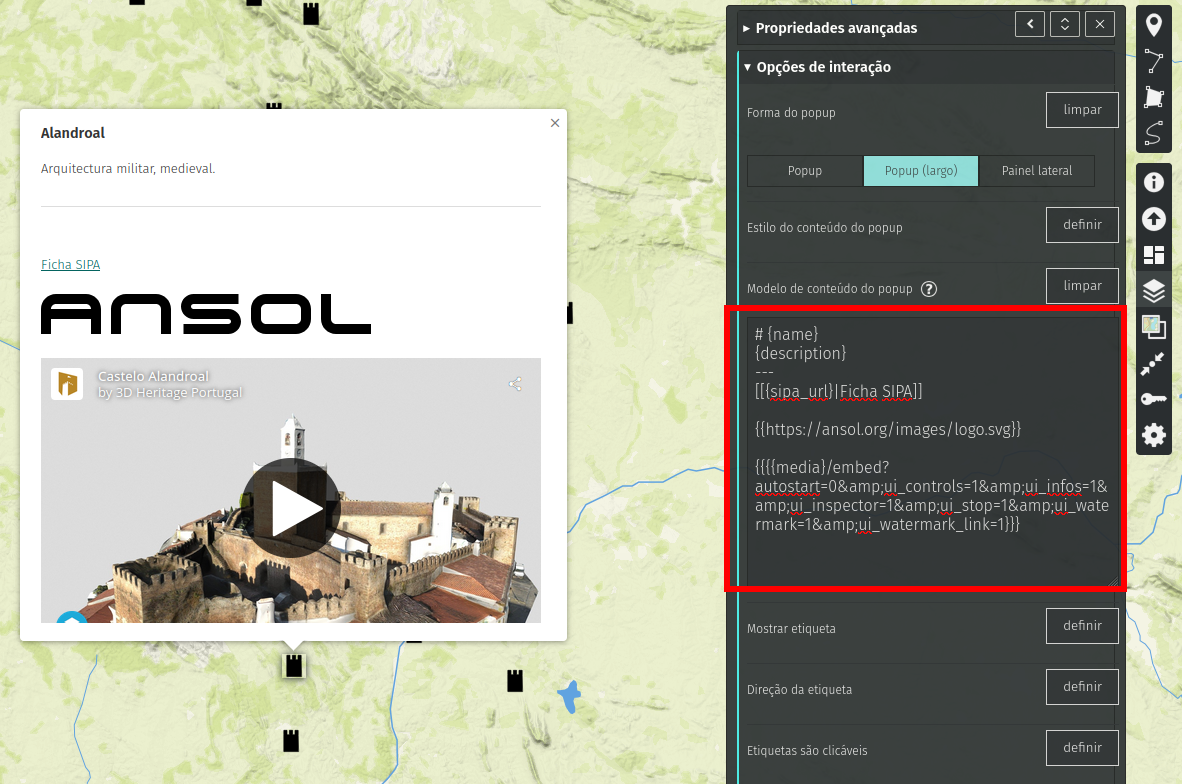Open the tile layers map icon
Image resolution: width=1182 pixels, height=784 pixels.
[1153, 327]
